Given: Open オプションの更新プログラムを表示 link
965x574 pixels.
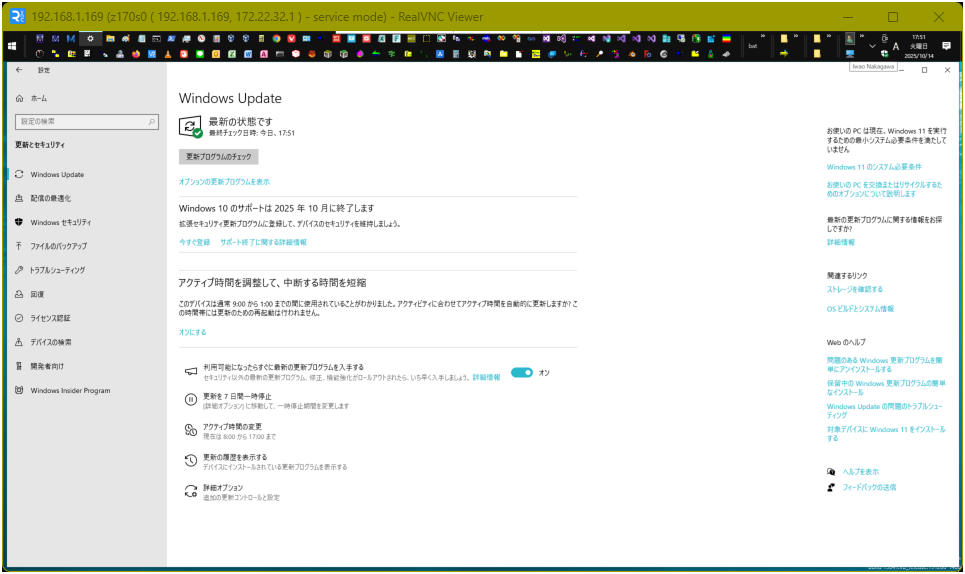Looking at the screenshot, I should point(224,182).
